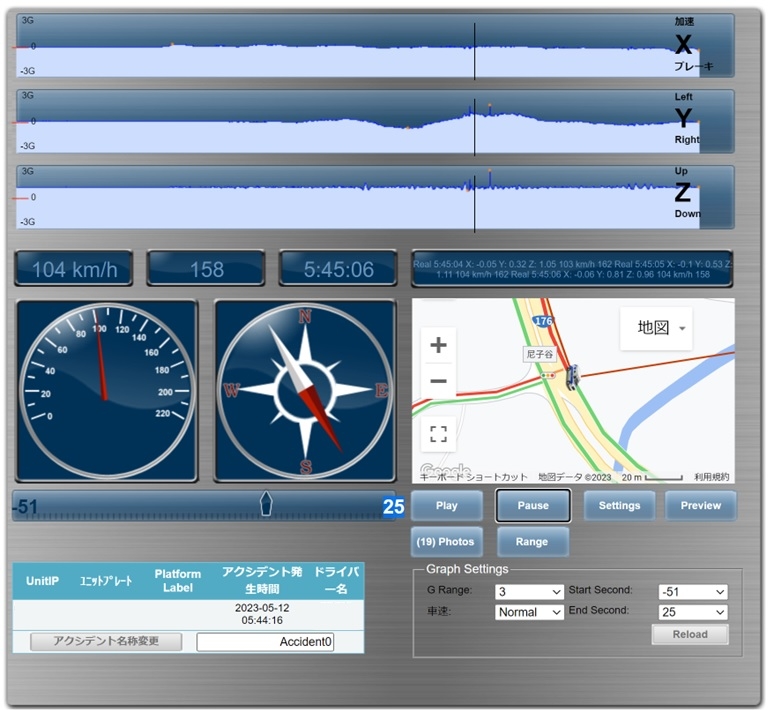The height and width of the screenshot is (710, 769).
Task: Click the vehicle marker on the map
Action: coord(571,377)
